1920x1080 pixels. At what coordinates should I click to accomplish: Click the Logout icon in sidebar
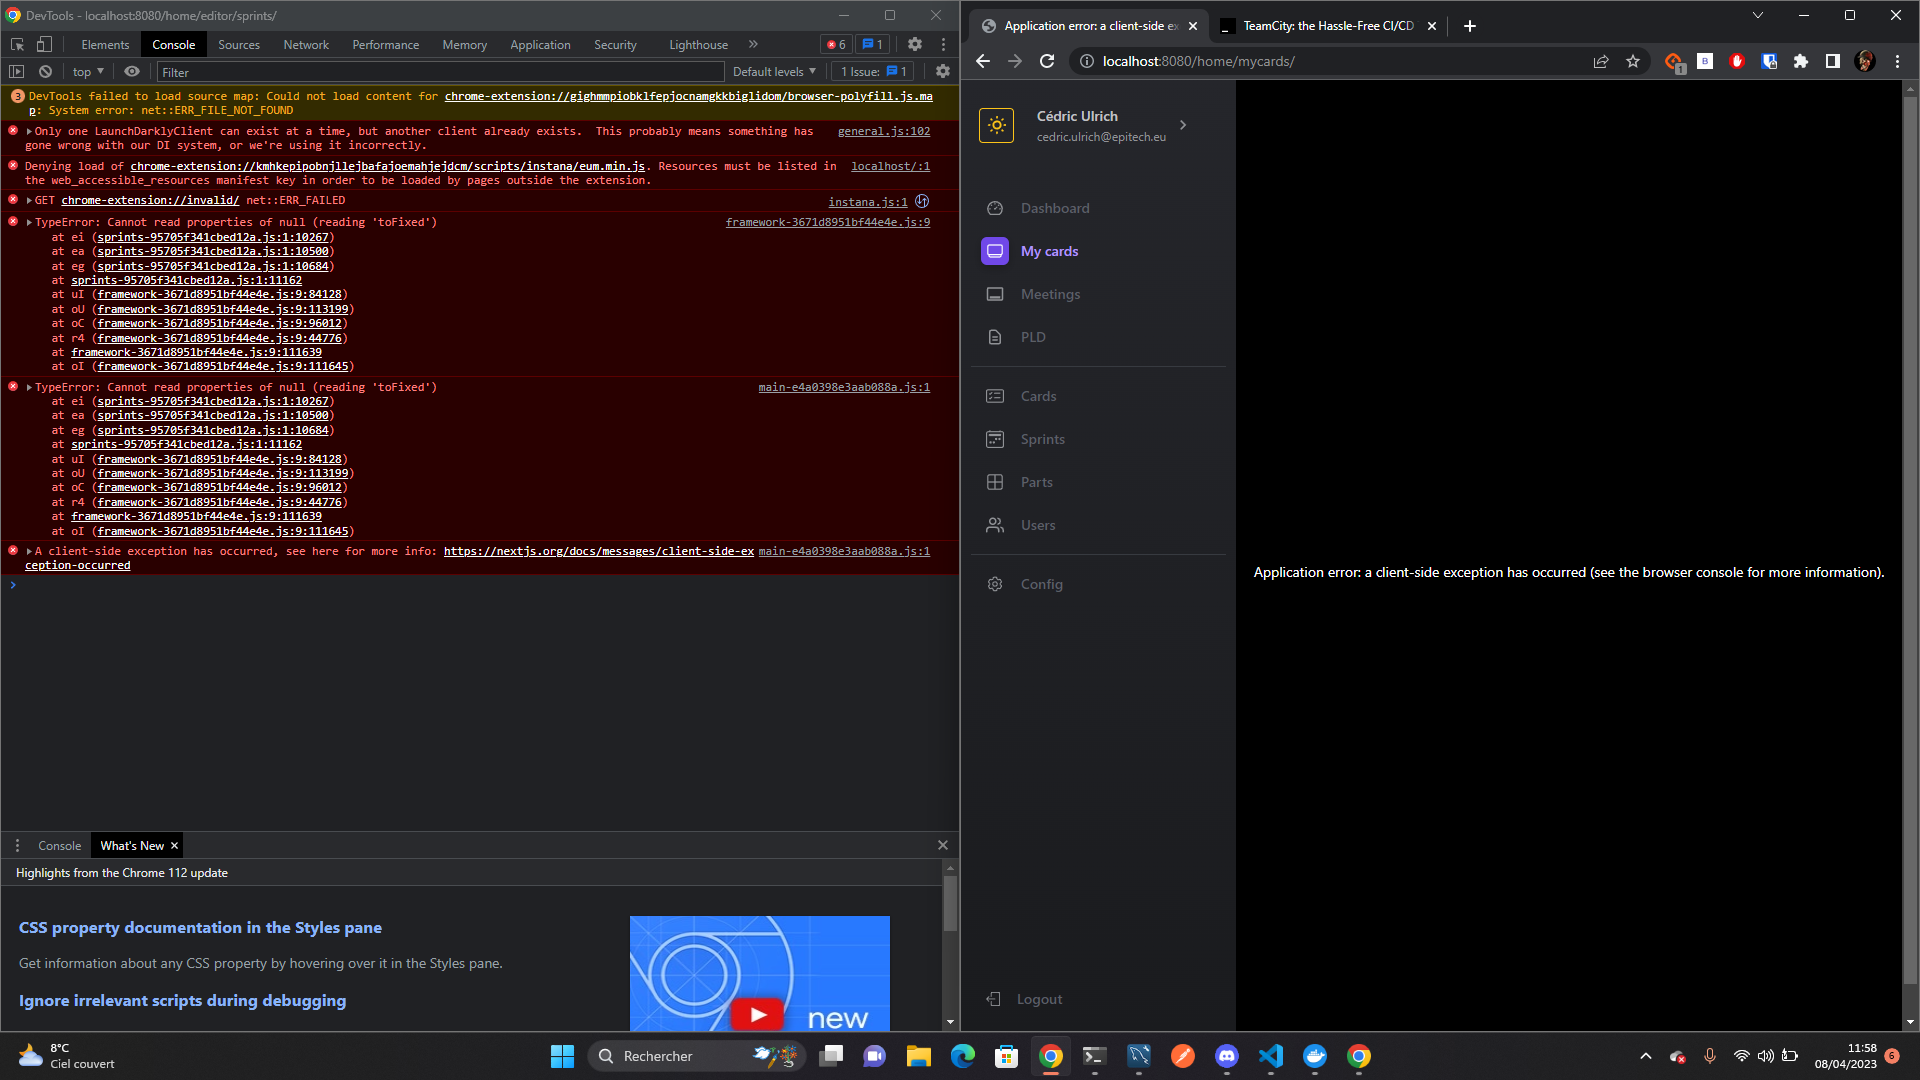(x=993, y=999)
